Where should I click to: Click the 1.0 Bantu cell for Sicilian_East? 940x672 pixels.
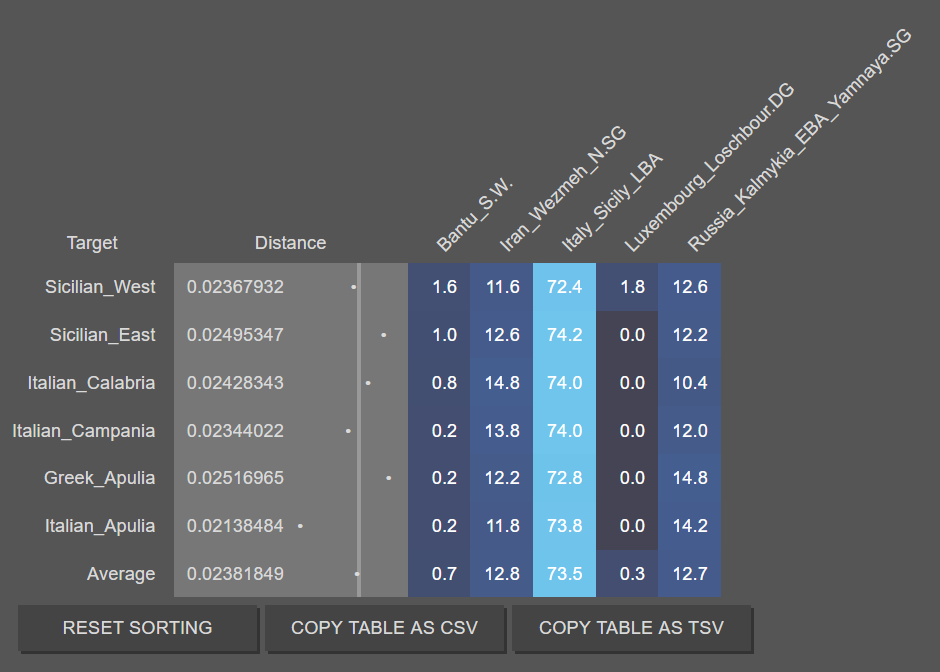pyautogui.click(x=439, y=335)
